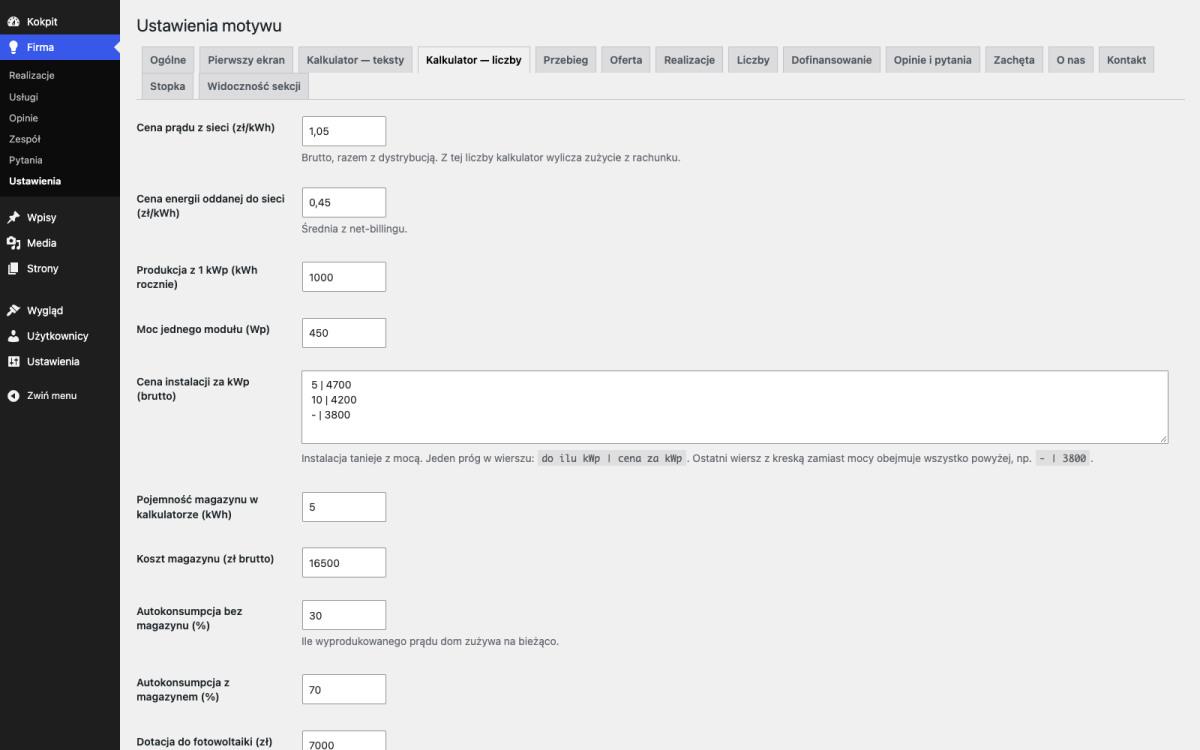Screen dimensions: 1200x750
Task: Open the Zespół submenu link
Action: [x=25, y=139]
